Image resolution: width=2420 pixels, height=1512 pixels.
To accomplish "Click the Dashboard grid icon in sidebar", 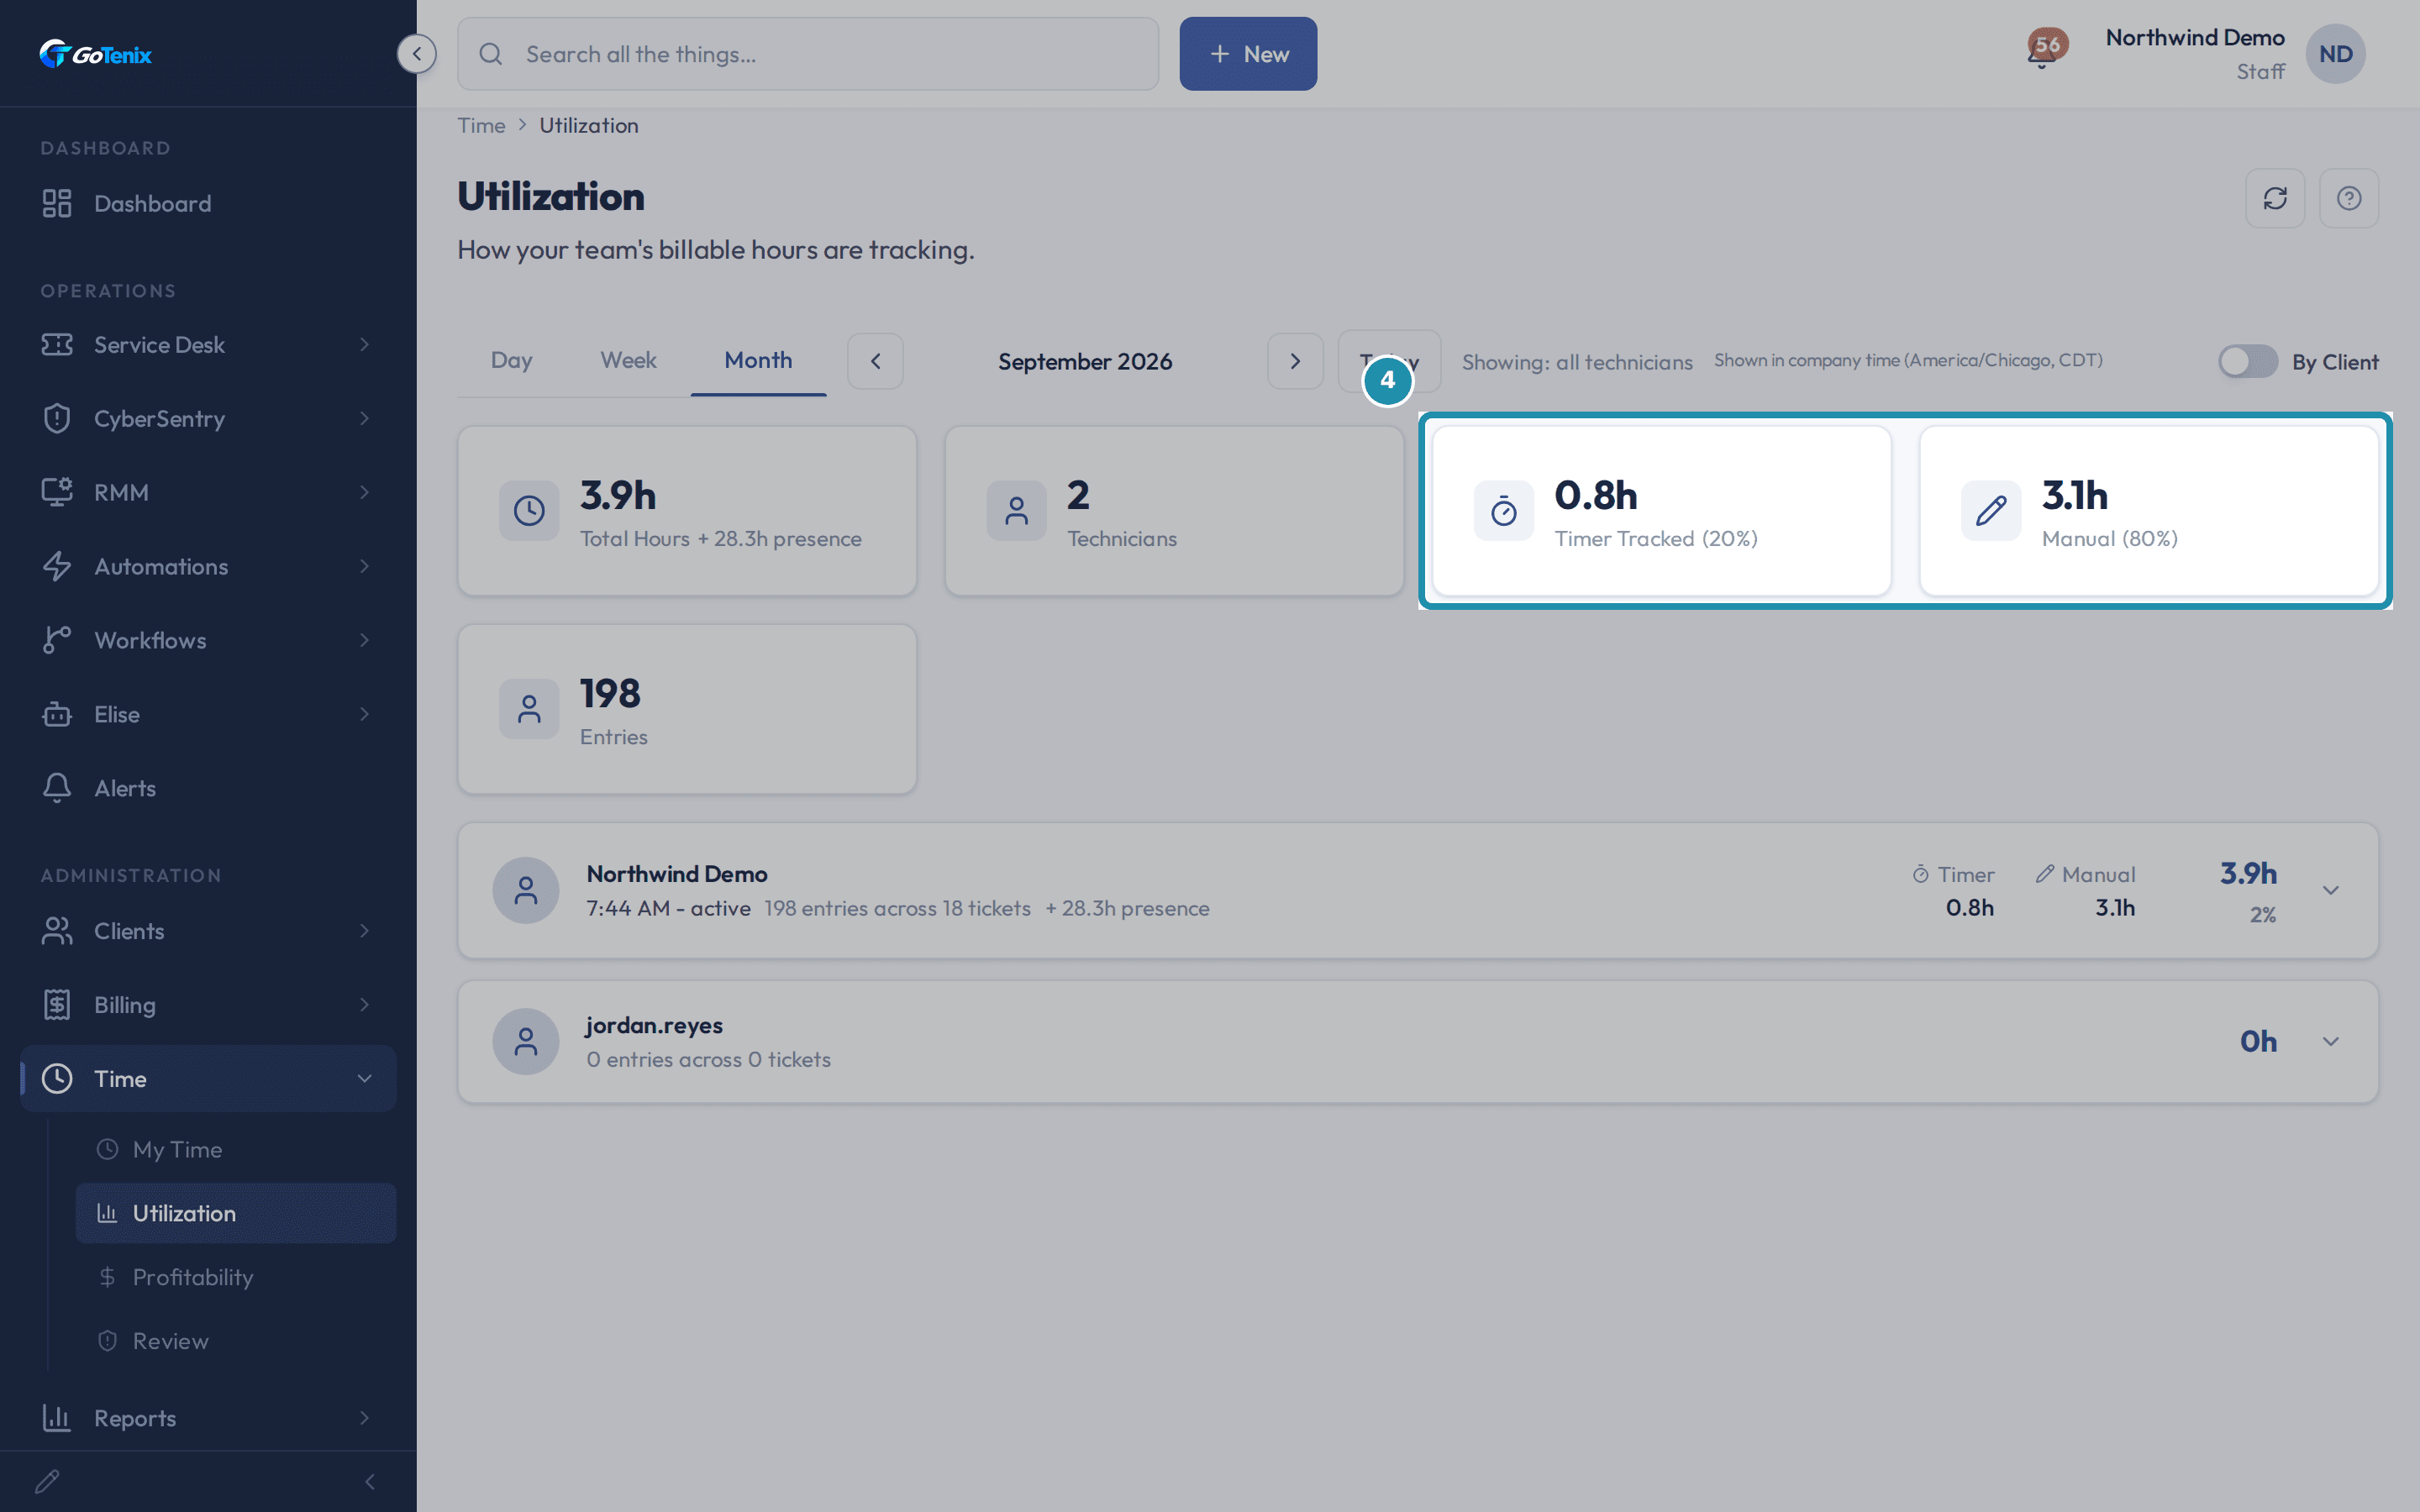I will pyautogui.click(x=57, y=203).
